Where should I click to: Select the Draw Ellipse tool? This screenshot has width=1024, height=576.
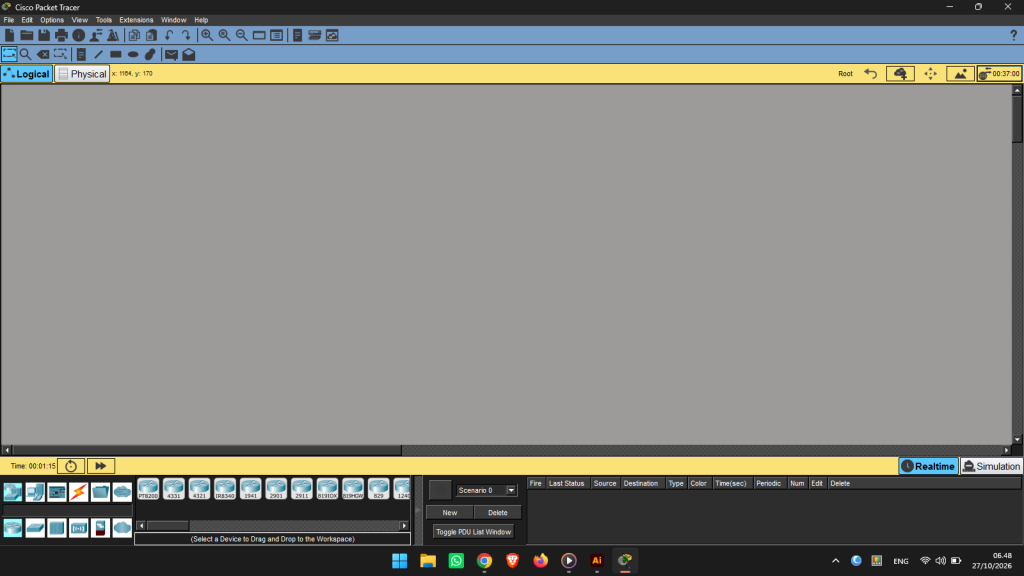[133, 54]
